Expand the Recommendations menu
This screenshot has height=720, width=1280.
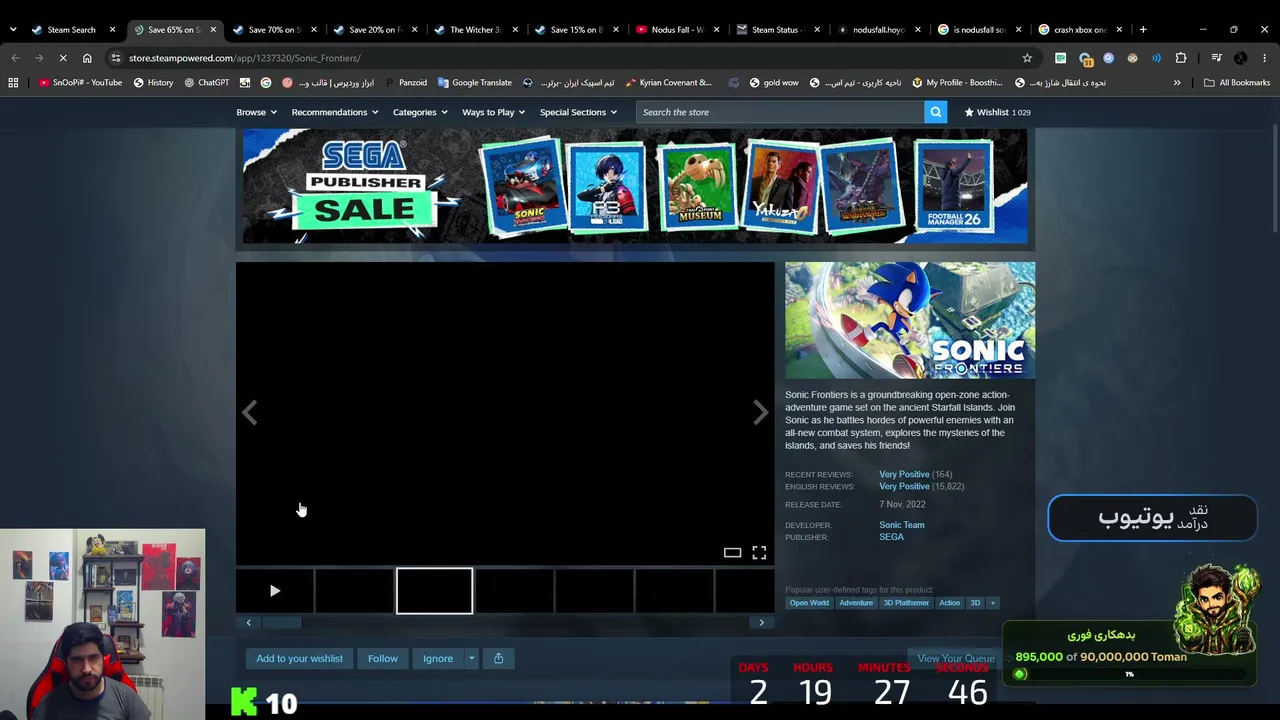[335, 112]
